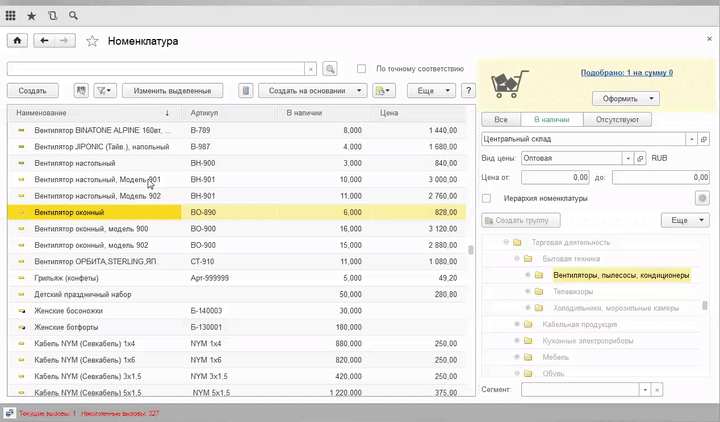720x422 pixels.
Task: Select row Грильяж (конфеты)
Action: [x=236, y=278]
